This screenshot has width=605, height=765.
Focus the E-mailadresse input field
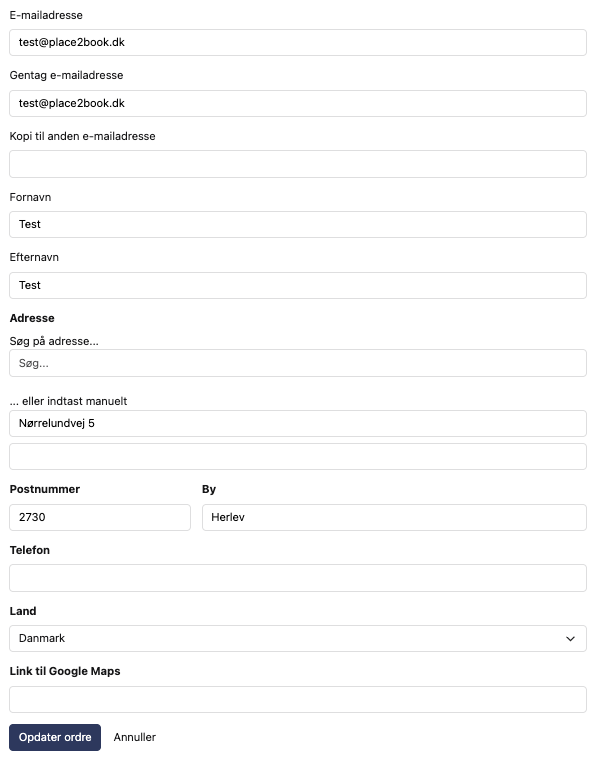[x=297, y=42]
